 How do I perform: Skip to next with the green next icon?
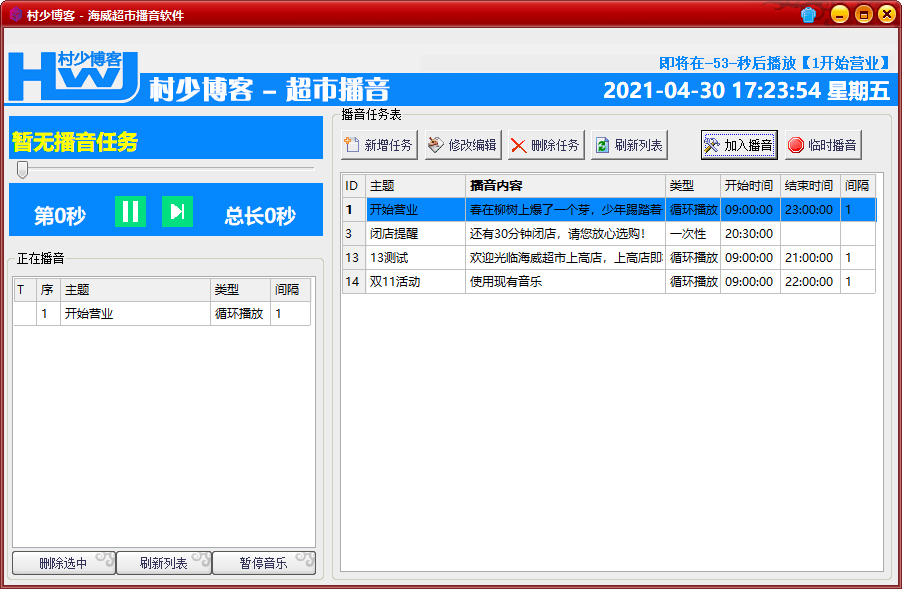click(x=177, y=212)
